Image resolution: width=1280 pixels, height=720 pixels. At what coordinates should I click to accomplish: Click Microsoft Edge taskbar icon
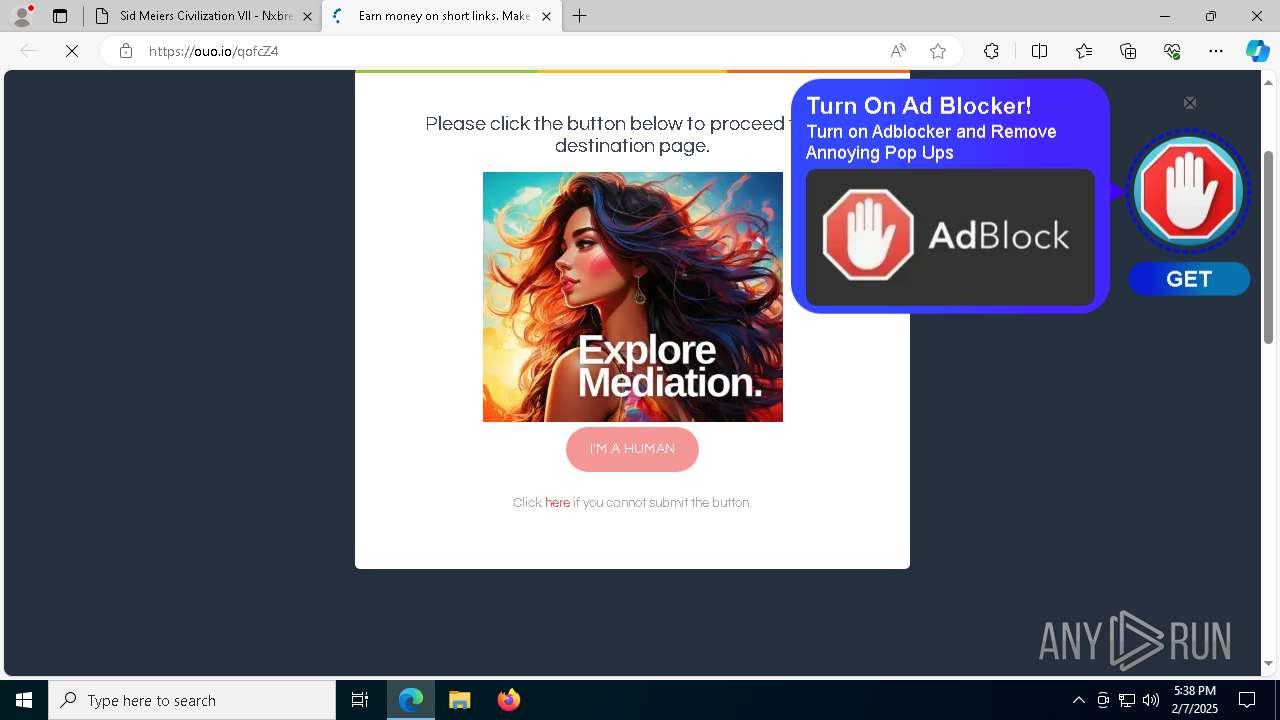tap(411, 700)
